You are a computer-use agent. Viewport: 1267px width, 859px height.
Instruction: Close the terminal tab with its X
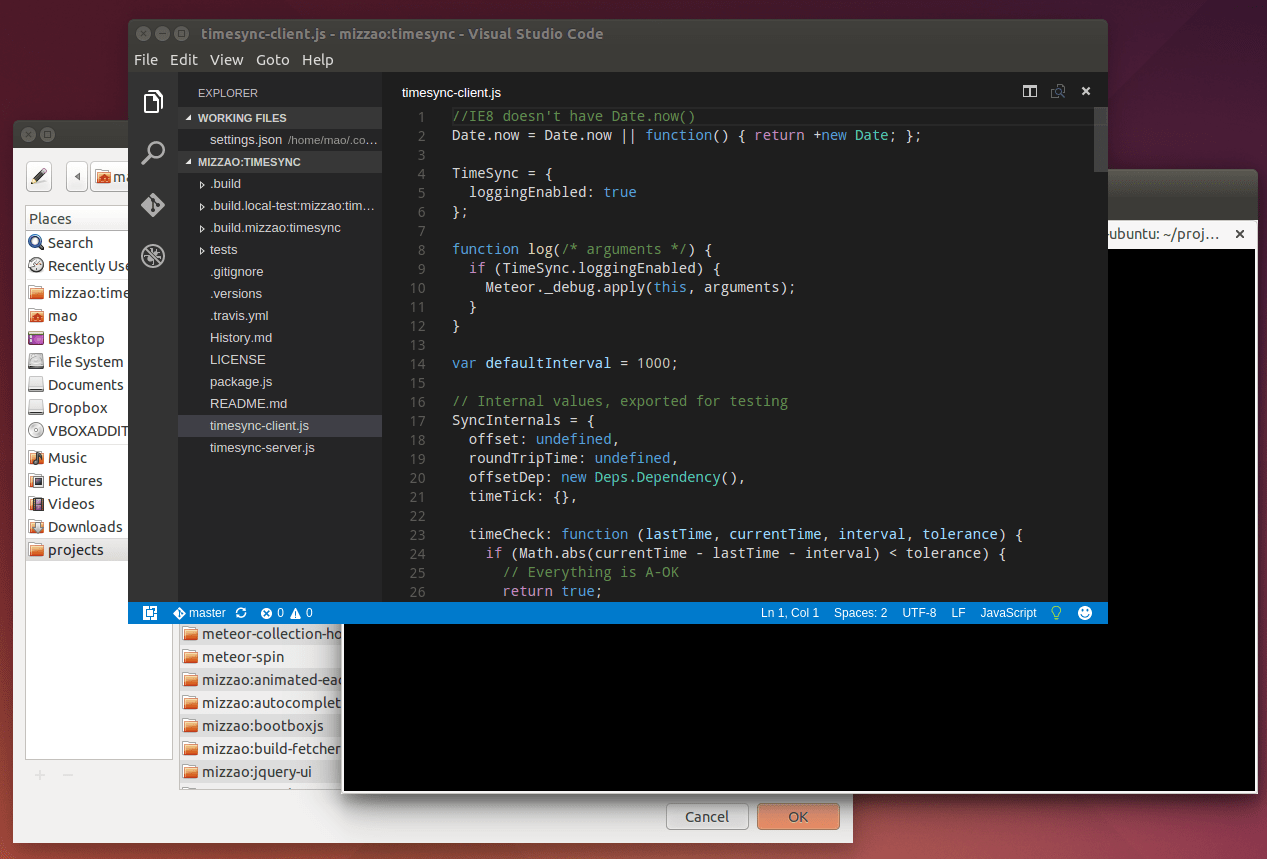pos(1240,234)
